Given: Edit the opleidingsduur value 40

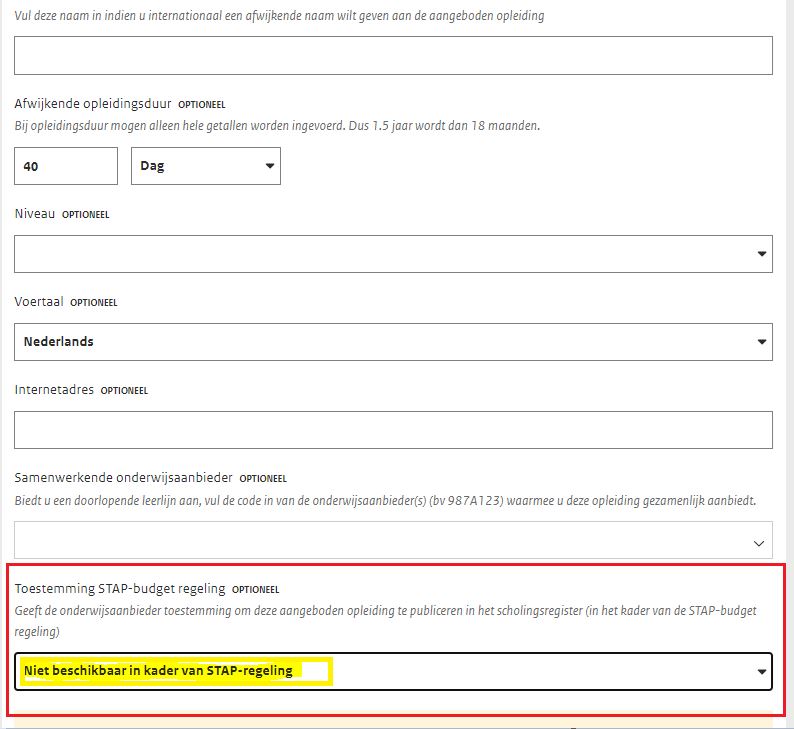Looking at the screenshot, I should [x=66, y=166].
